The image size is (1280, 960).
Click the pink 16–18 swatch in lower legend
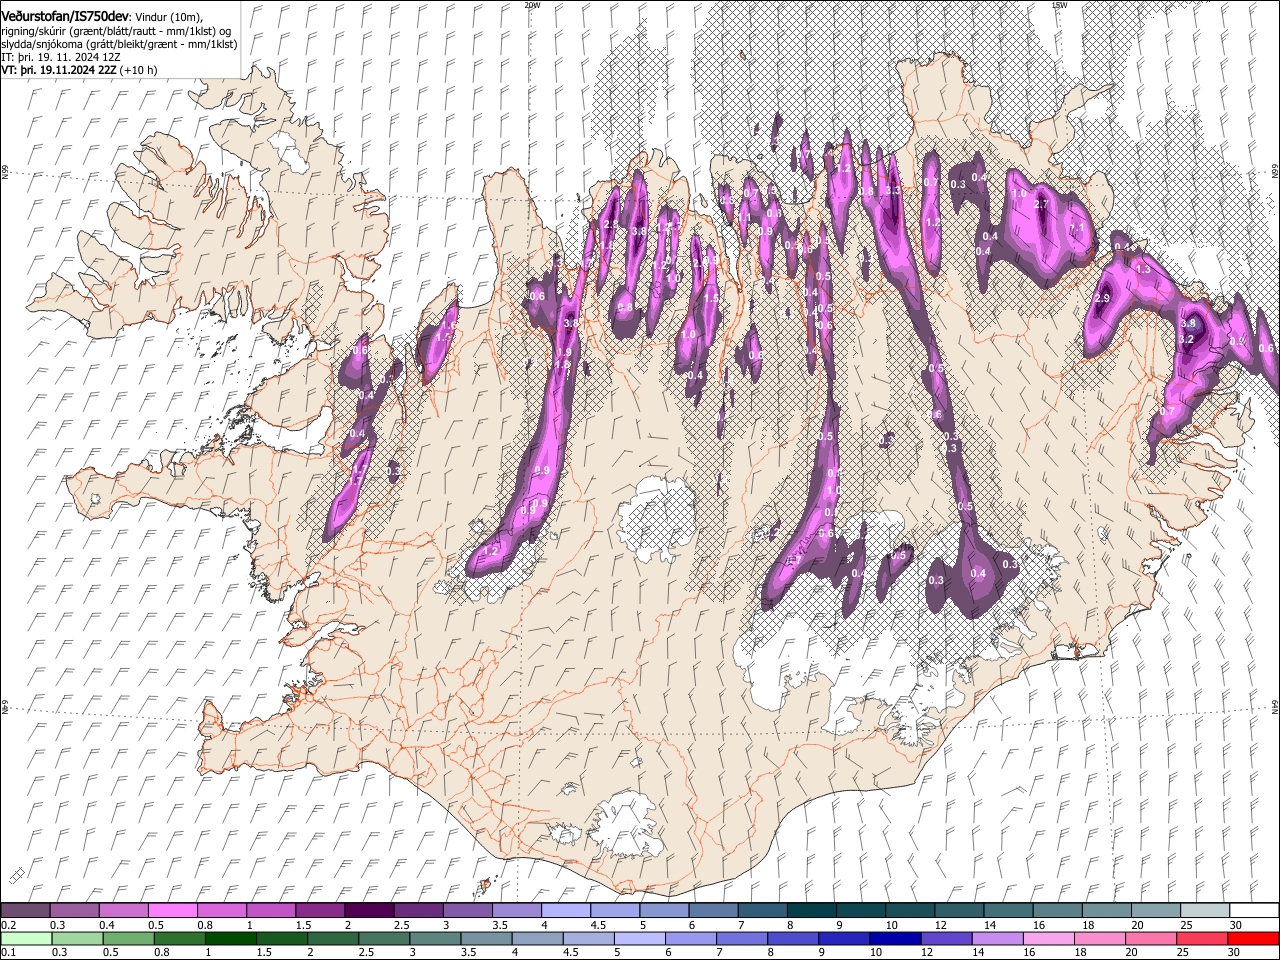[x=1047, y=938]
